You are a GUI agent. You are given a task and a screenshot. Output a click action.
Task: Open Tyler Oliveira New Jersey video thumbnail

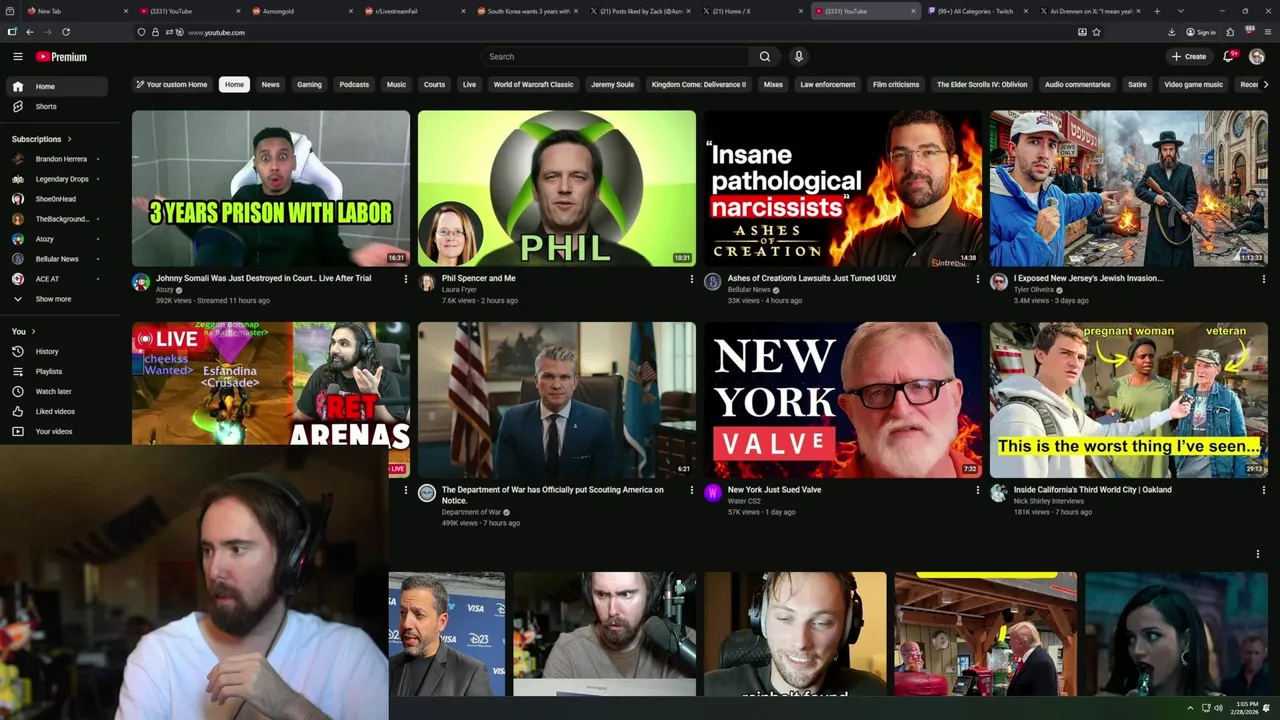[x=1129, y=188]
